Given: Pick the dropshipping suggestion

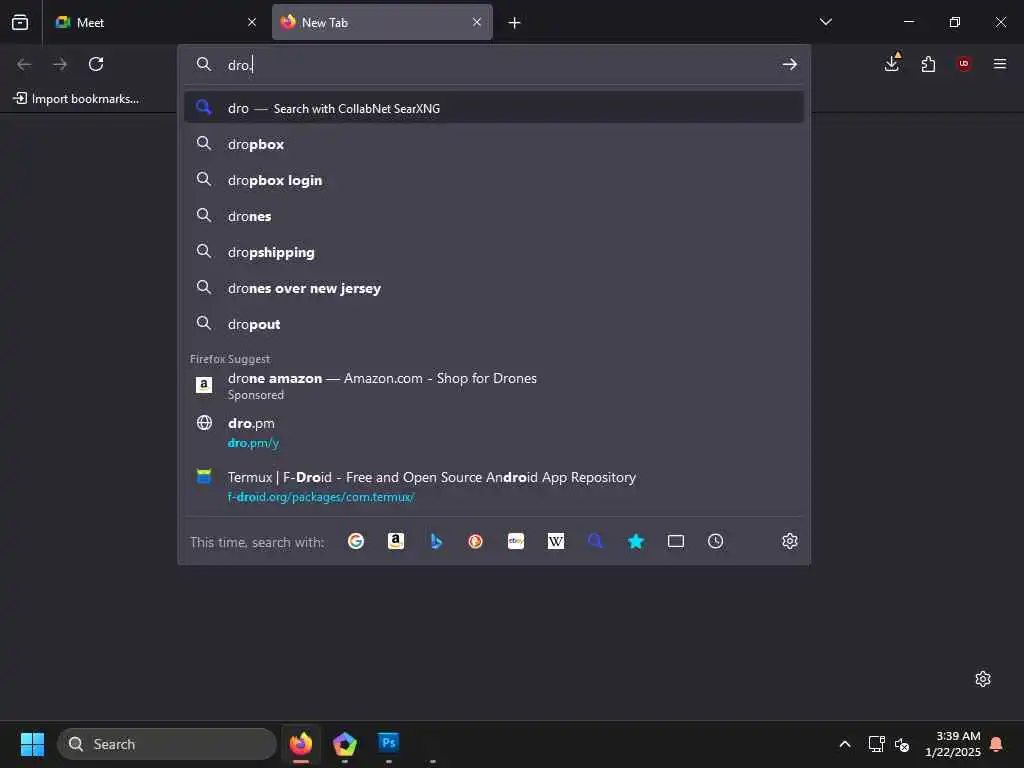Looking at the screenshot, I should point(494,252).
